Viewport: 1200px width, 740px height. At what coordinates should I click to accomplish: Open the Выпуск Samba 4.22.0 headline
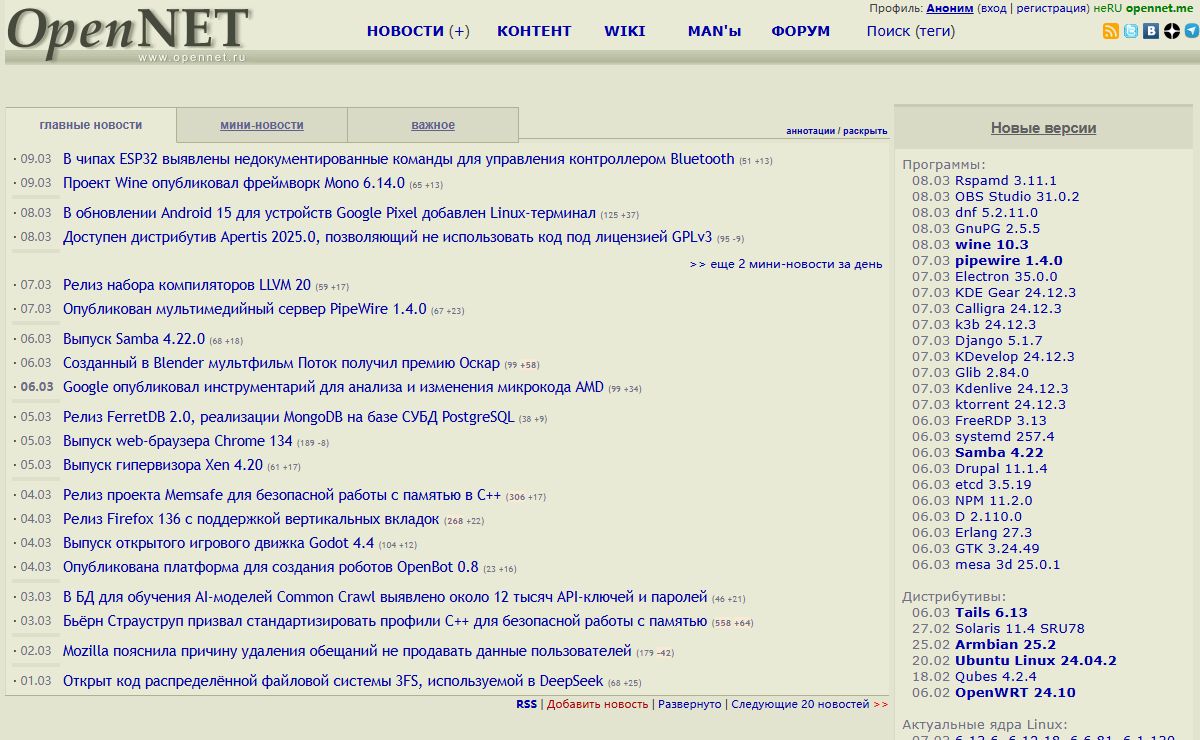coord(134,339)
